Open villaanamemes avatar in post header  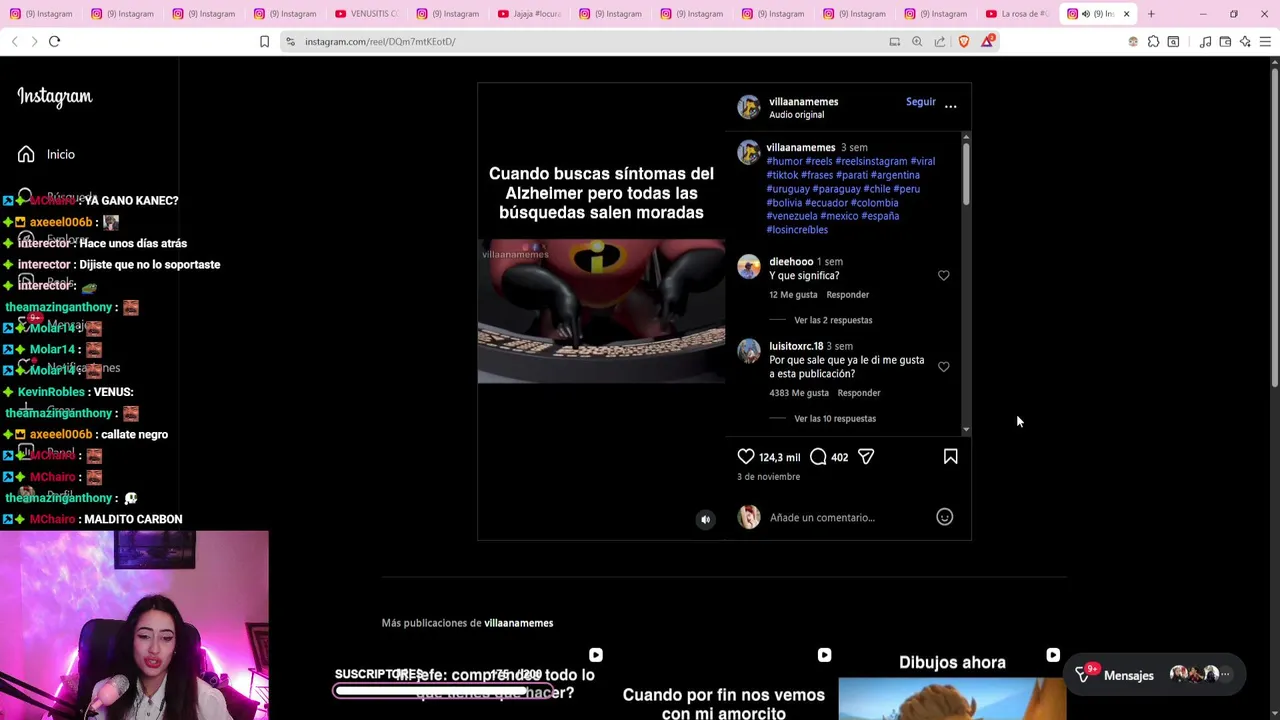pos(749,107)
